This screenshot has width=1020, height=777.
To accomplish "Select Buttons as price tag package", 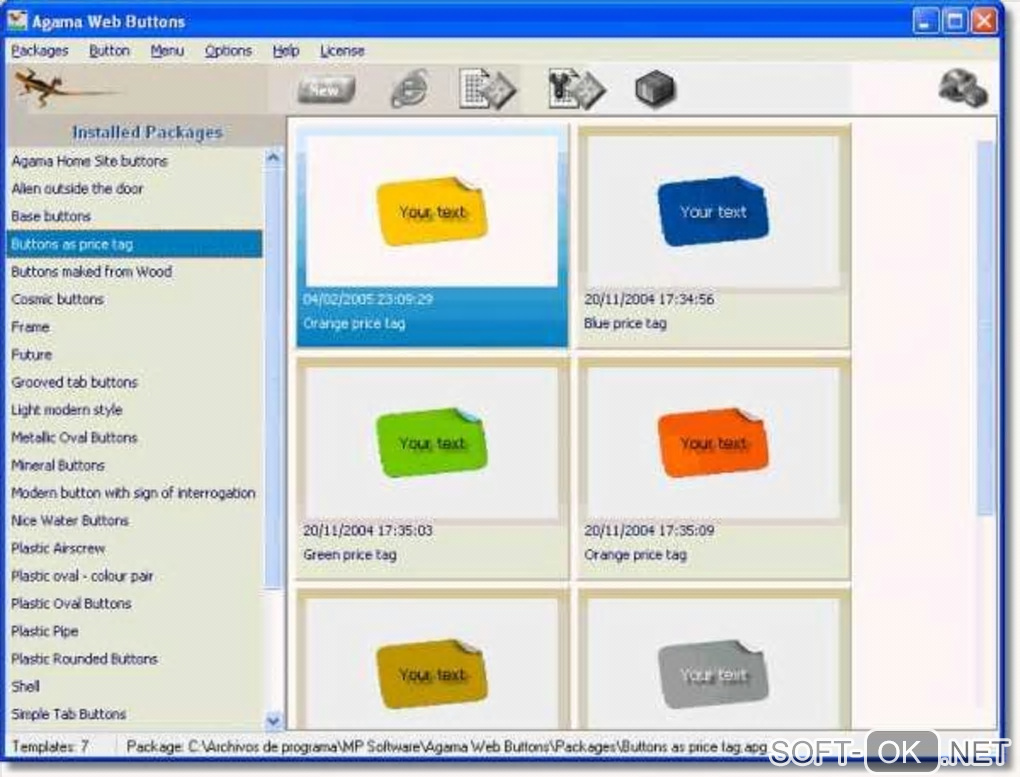I will click(135, 244).
